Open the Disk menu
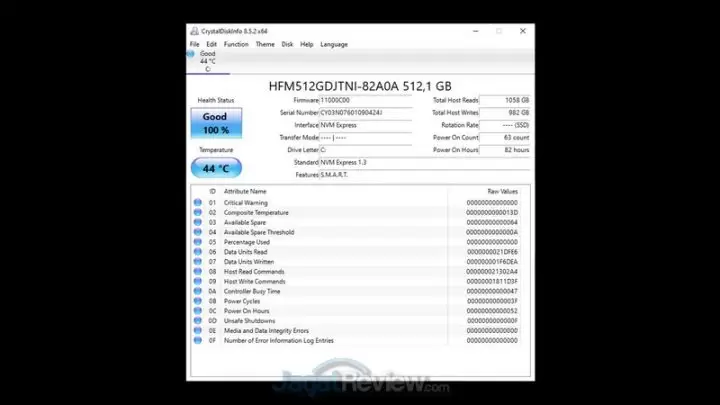The height and width of the screenshot is (405, 720). click(x=287, y=44)
